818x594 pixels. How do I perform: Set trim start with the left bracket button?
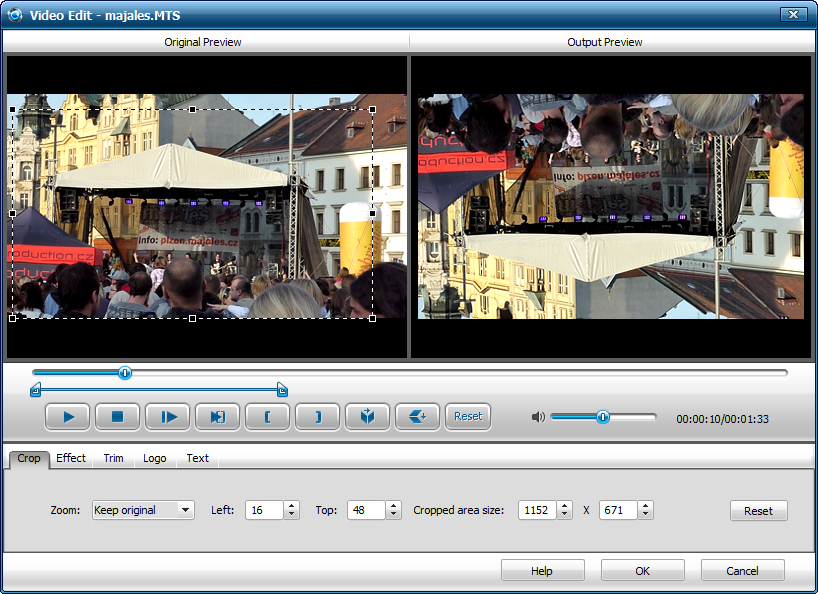point(268,417)
